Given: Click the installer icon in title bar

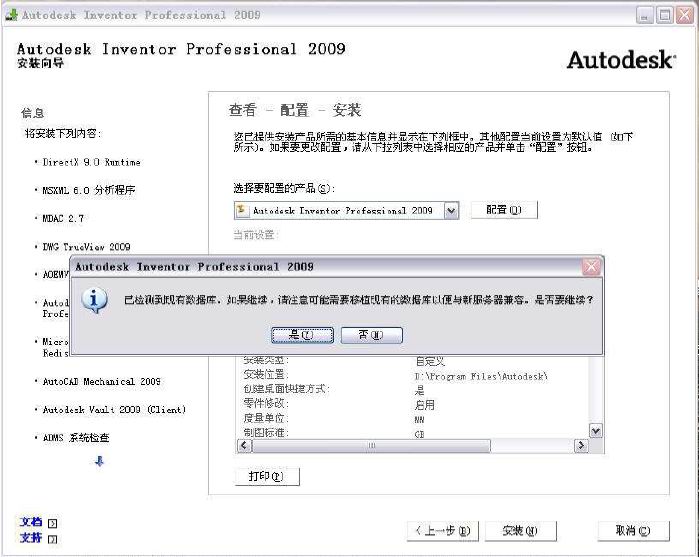Looking at the screenshot, I should click(11, 15).
